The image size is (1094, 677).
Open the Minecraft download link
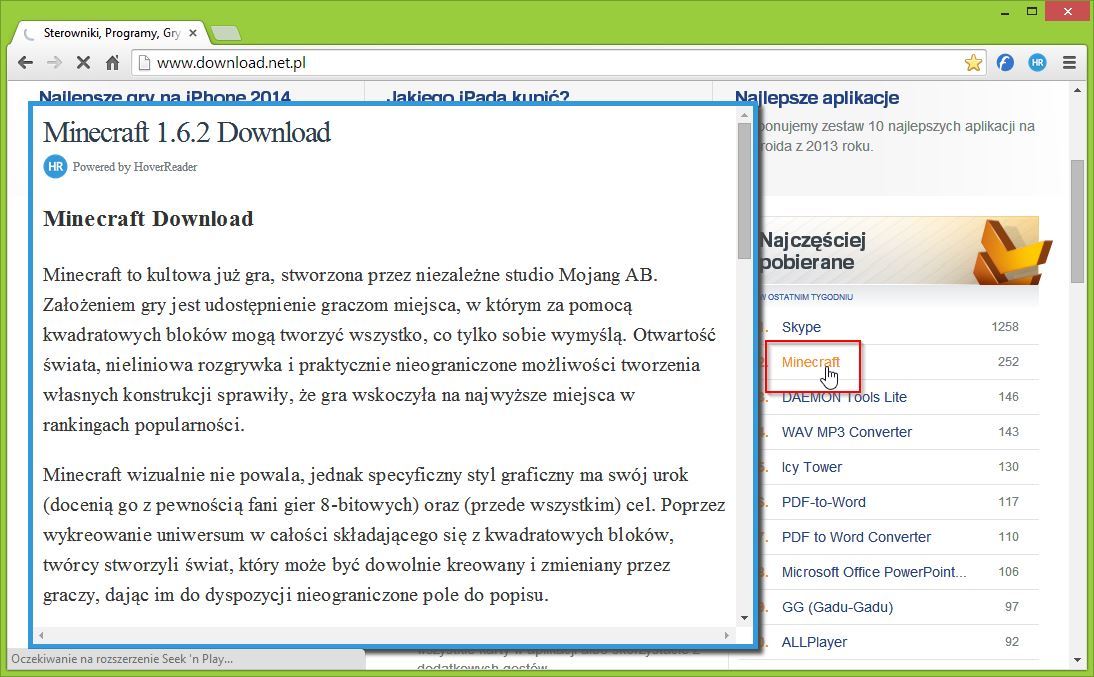(x=811, y=362)
